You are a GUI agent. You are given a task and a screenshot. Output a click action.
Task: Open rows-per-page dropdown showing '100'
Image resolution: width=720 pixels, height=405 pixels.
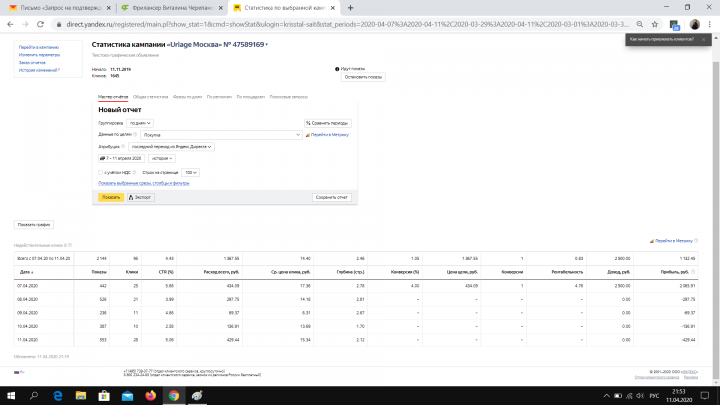pyautogui.click(x=190, y=173)
